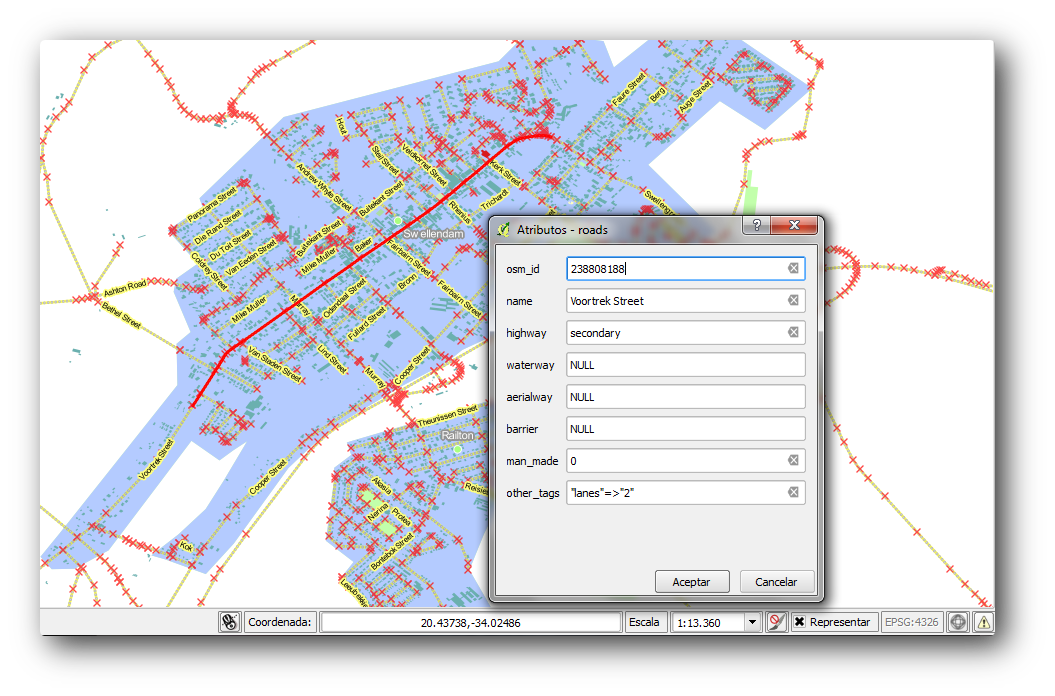
Task: Click the Odendaal Street label on the map
Action: pos(344,298)
